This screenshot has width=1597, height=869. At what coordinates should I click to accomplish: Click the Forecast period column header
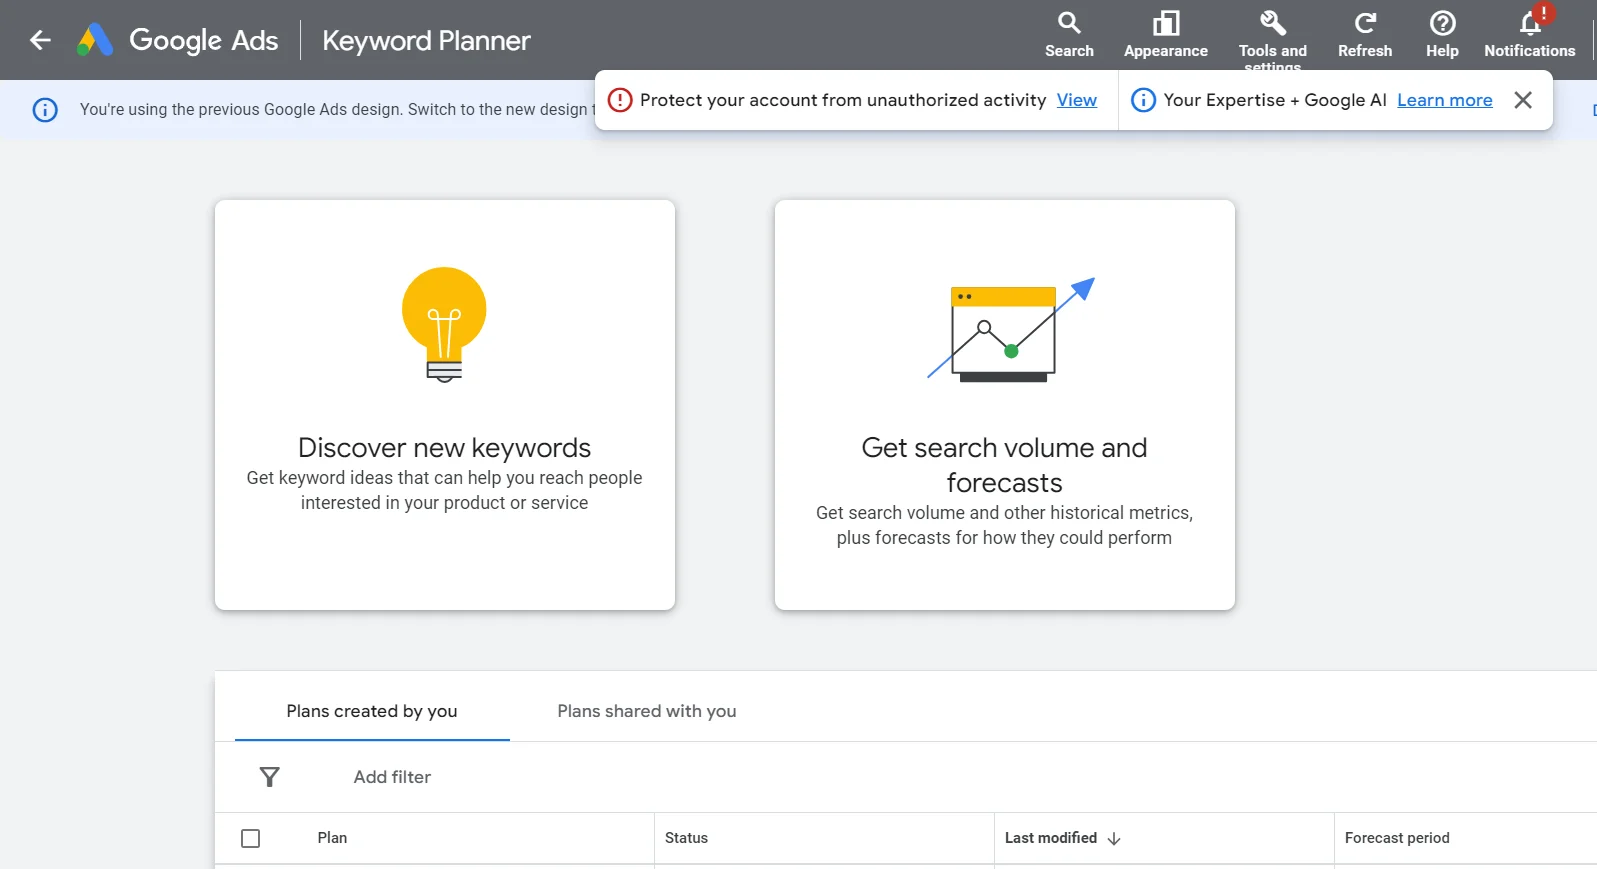pos(1397,838)
